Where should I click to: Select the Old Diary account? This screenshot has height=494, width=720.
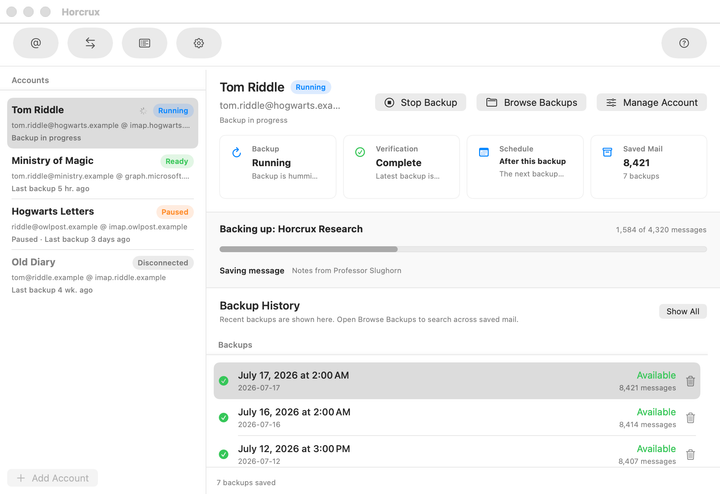[x=102, y=275]
